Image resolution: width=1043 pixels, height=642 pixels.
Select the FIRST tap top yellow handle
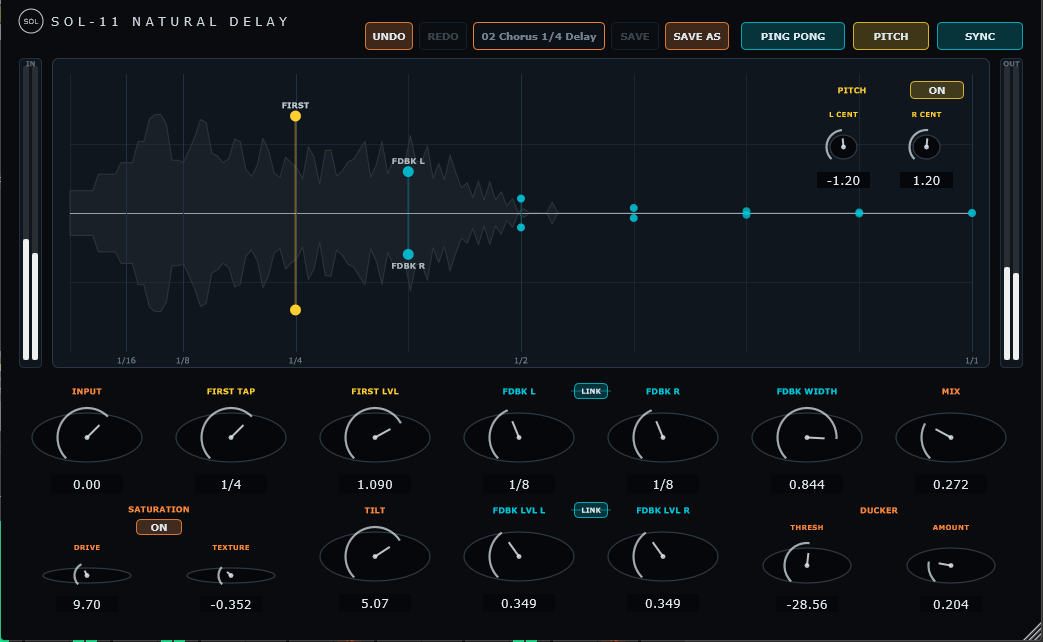point(295,116)
